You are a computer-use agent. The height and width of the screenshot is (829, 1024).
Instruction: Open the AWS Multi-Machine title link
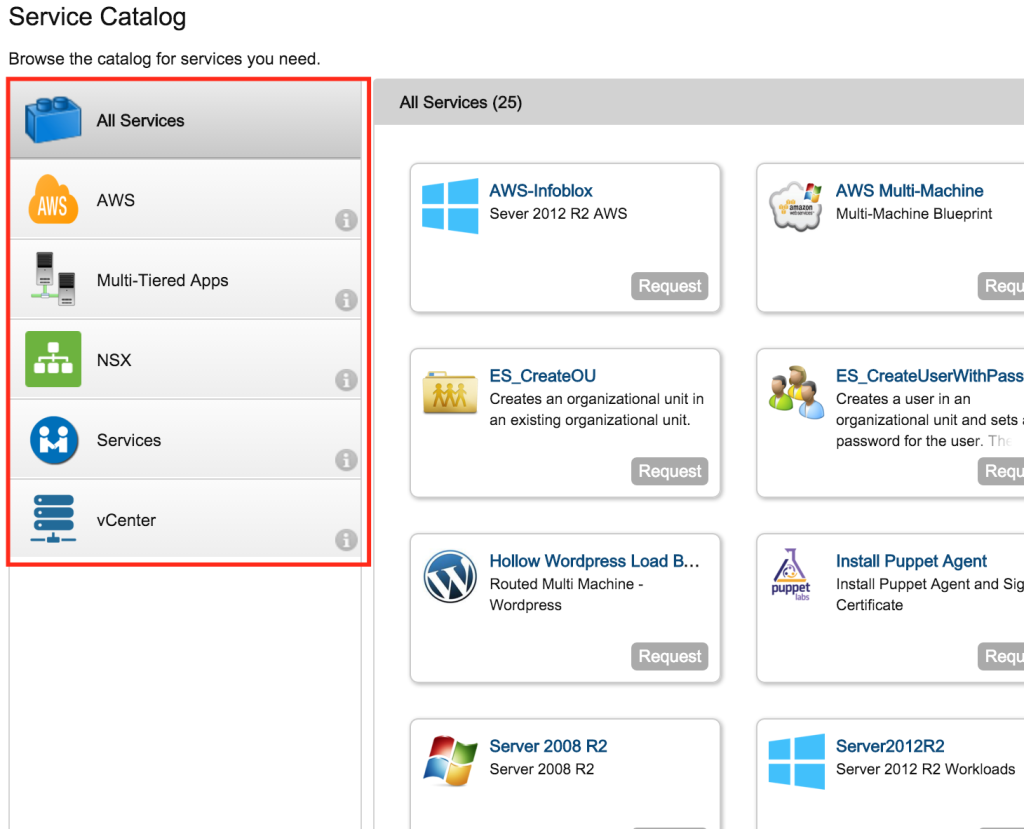pyautogui.click(x=909, y=191)
